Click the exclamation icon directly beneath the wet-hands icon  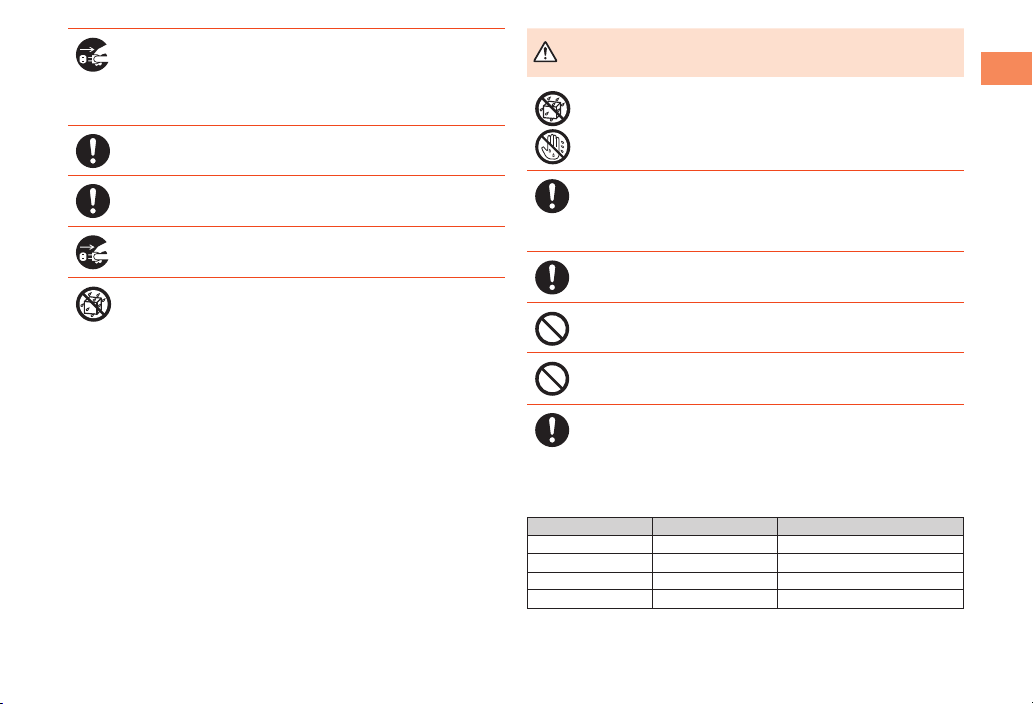[x=552, y=196]
